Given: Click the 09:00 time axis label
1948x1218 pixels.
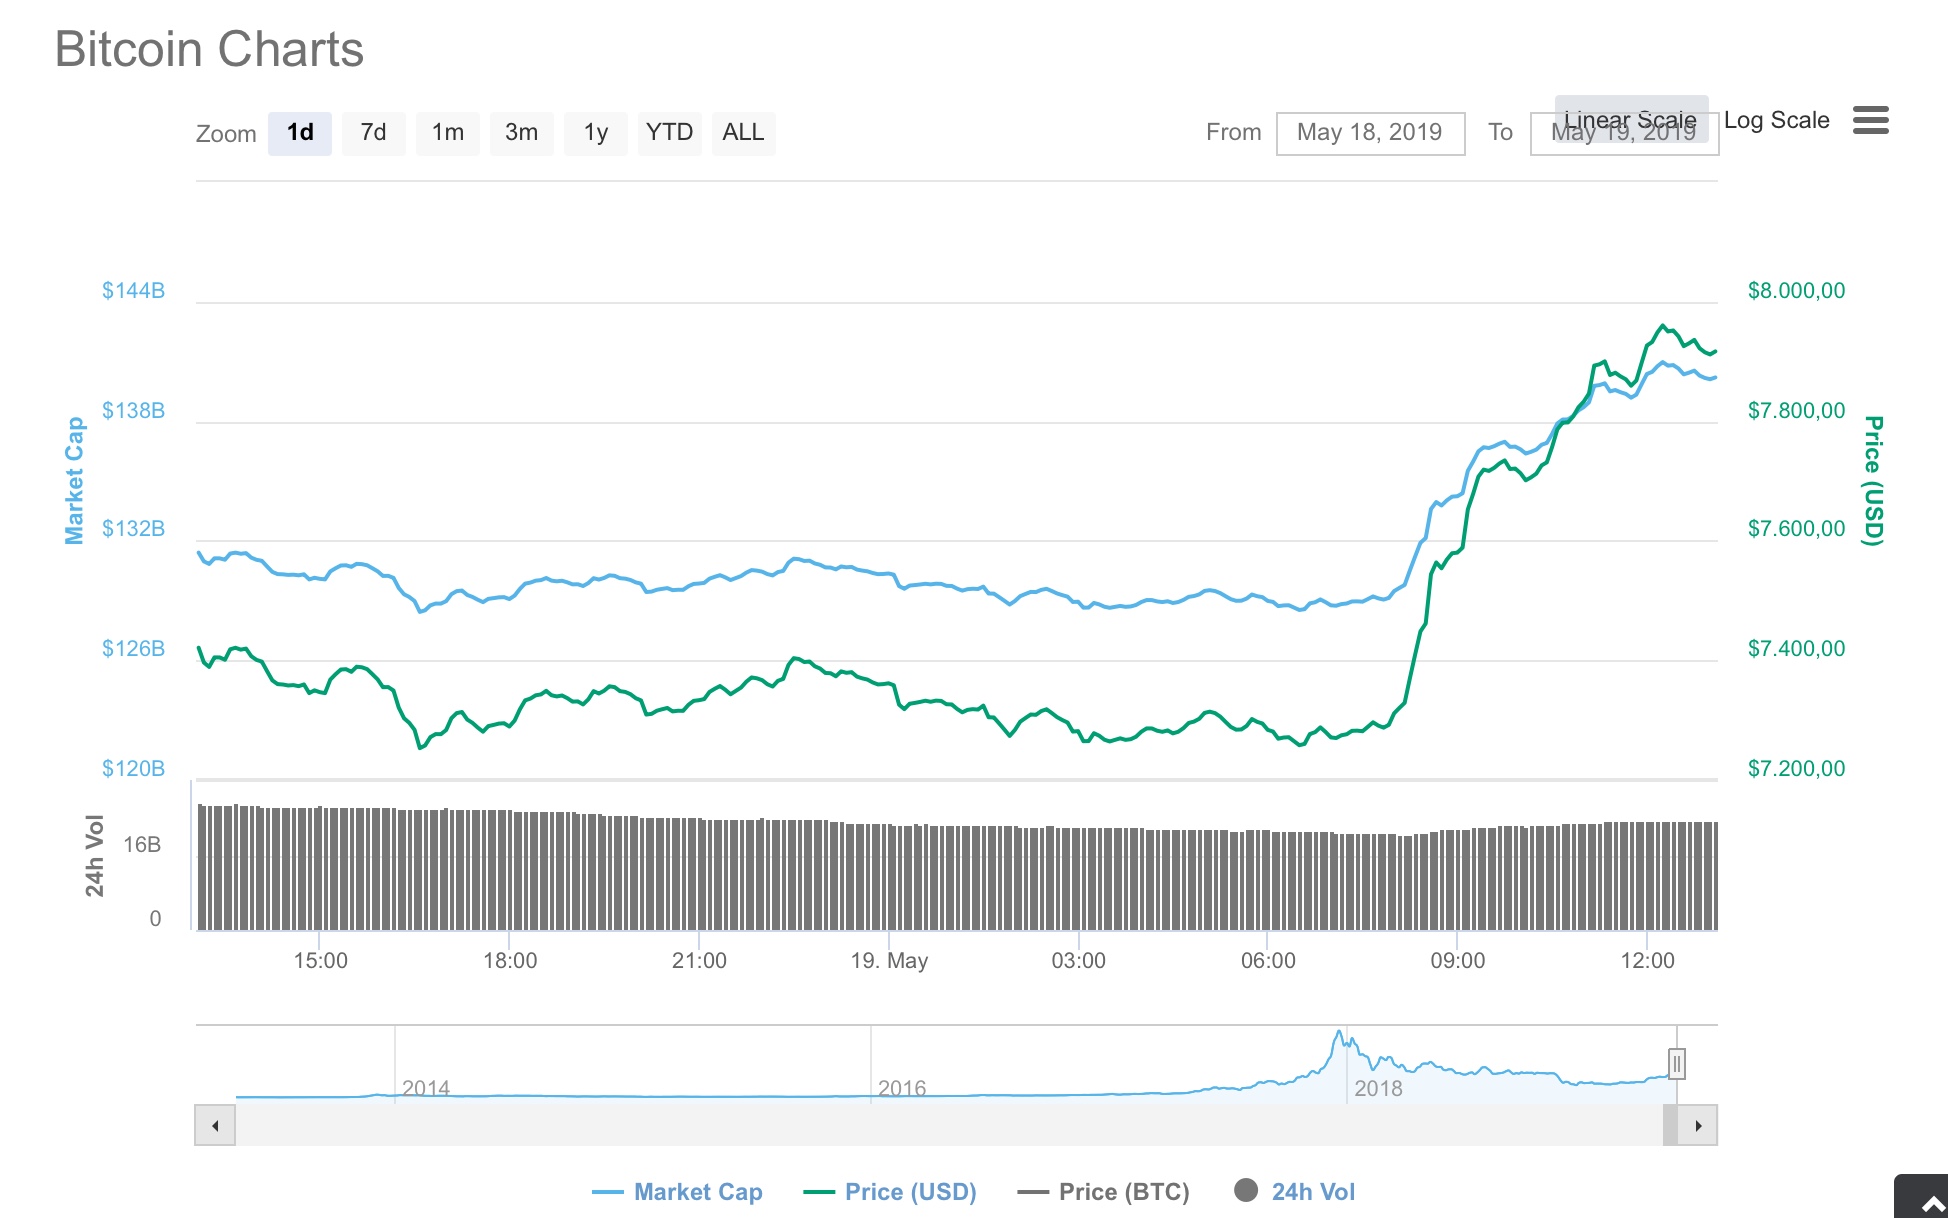Looking at the screenshot, I should (x=1457, y=961).
